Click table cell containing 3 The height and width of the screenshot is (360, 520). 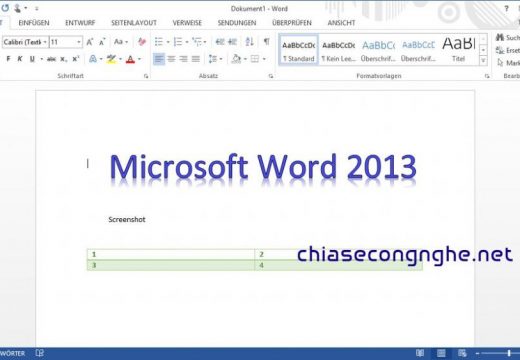click(171, 265)
